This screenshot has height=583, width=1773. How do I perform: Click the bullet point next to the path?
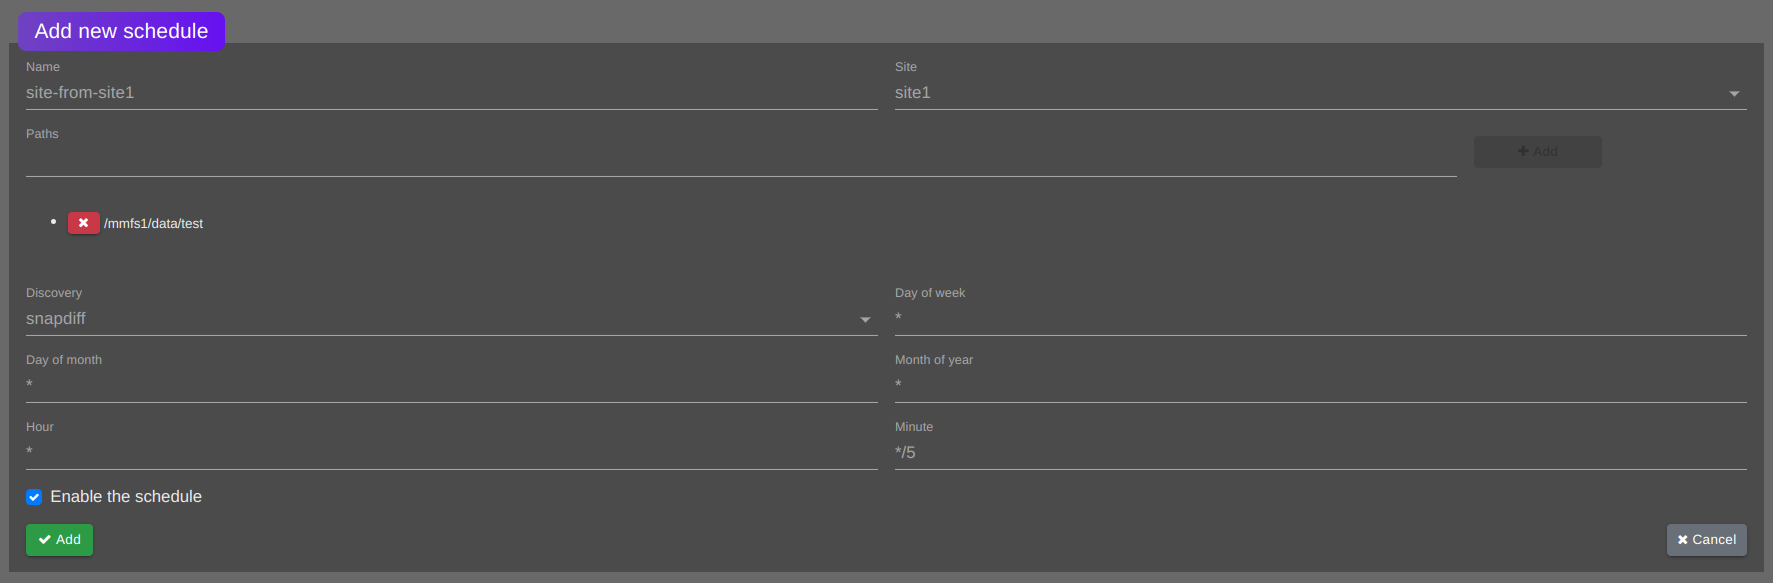(x=54, y=221)
